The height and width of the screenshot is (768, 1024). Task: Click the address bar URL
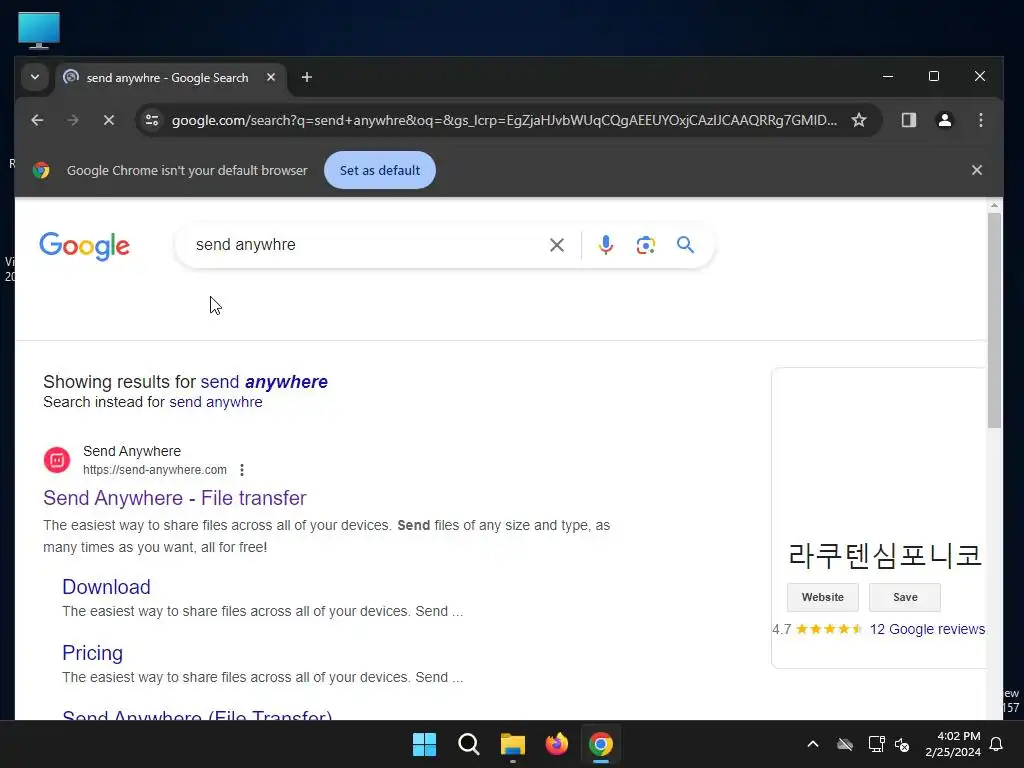[504, 120]
